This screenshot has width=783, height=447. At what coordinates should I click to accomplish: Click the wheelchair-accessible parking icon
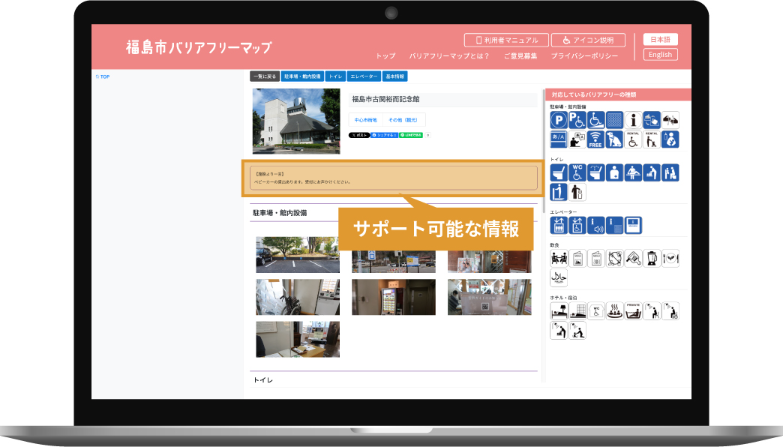577,120
